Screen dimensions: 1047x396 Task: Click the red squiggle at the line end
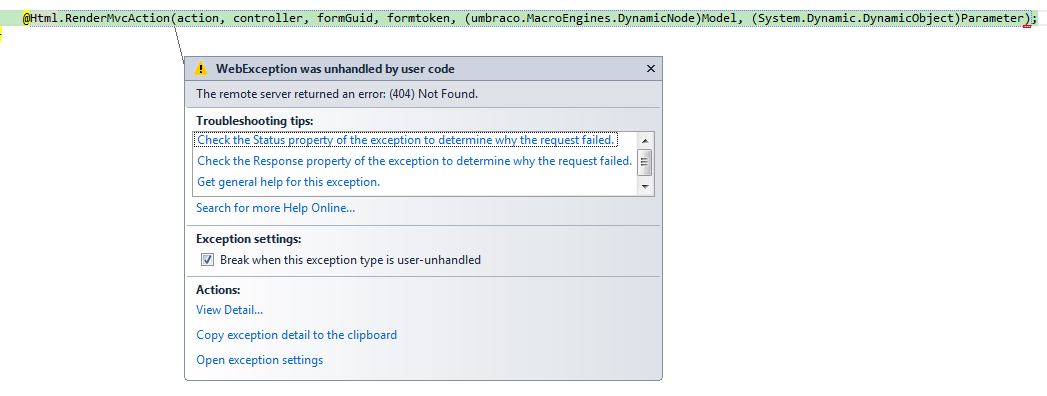(1027, 25)
